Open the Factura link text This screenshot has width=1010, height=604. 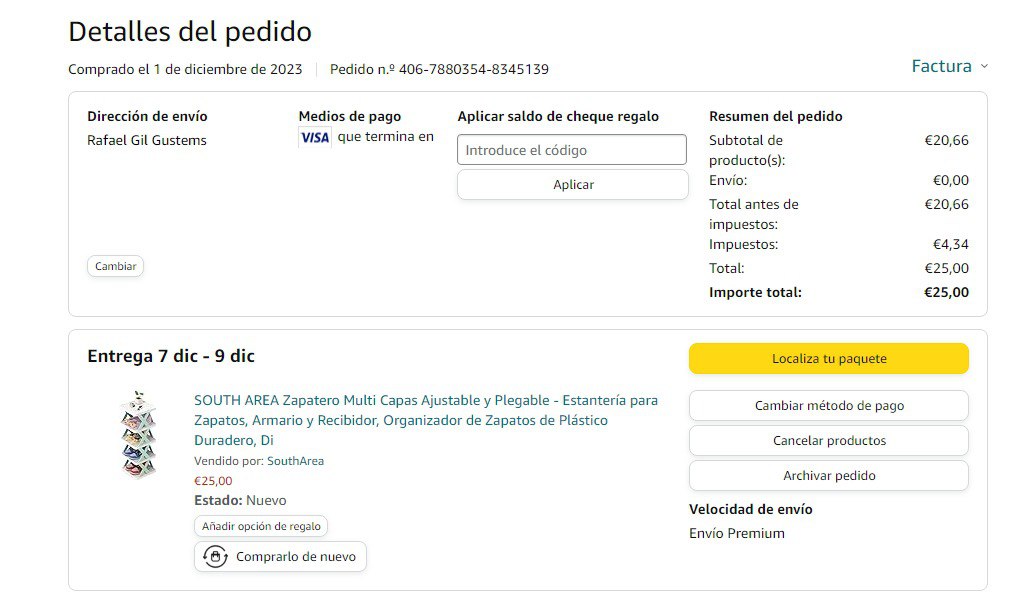pos(941,66)
